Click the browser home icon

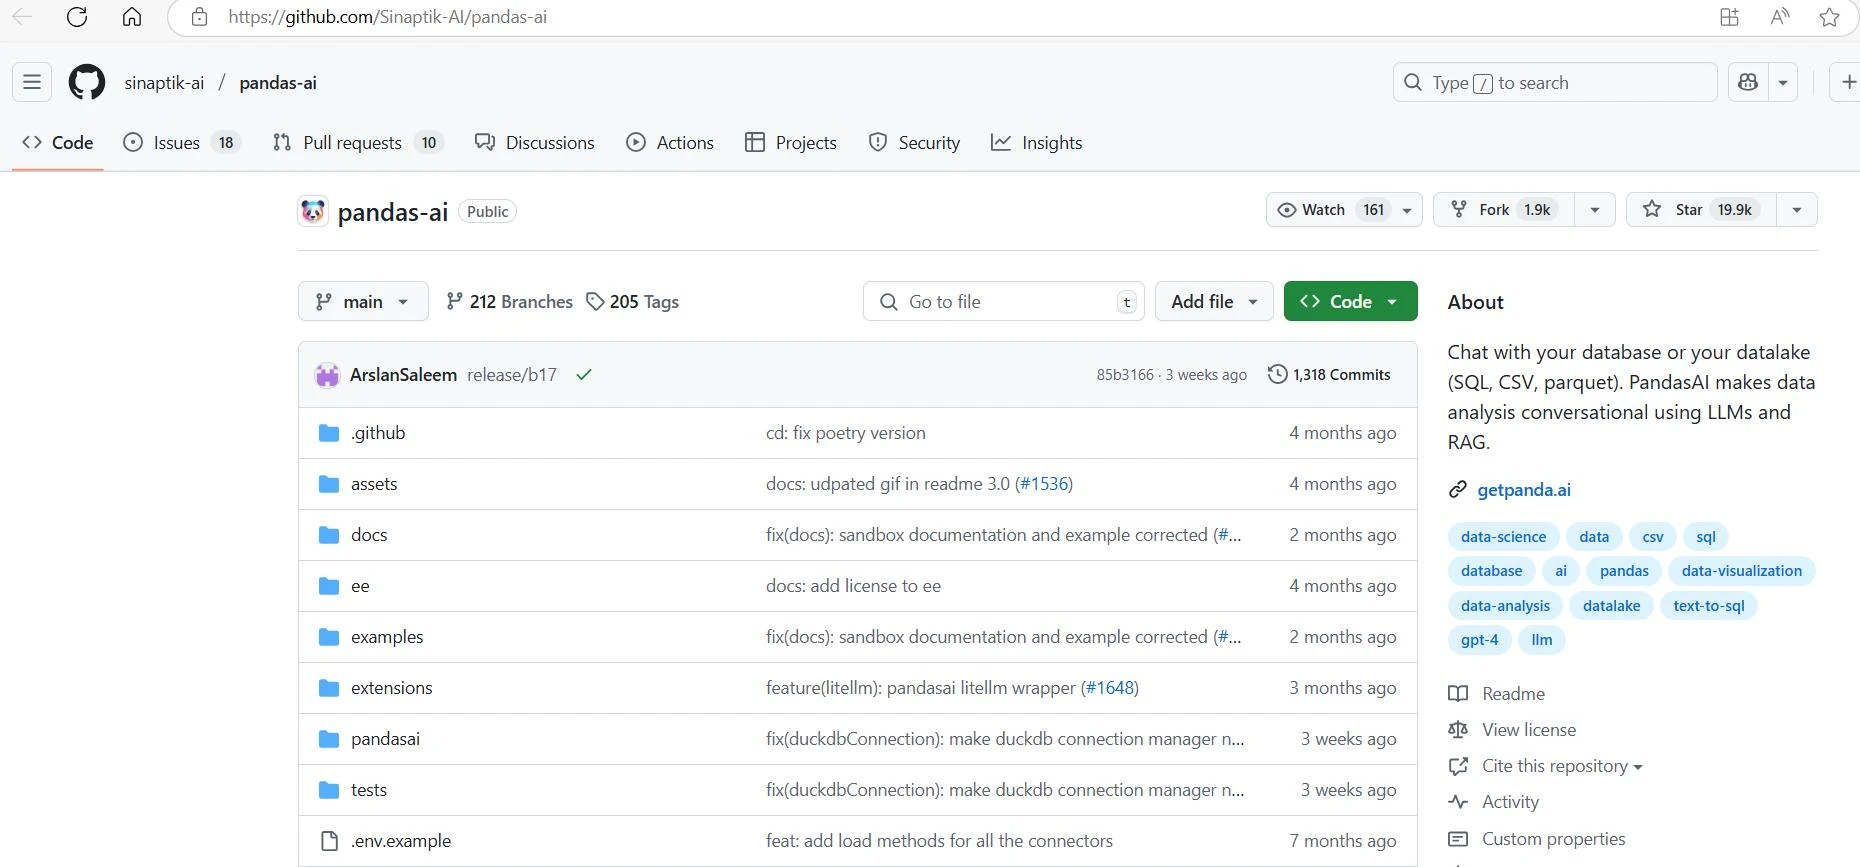point(132,17)
